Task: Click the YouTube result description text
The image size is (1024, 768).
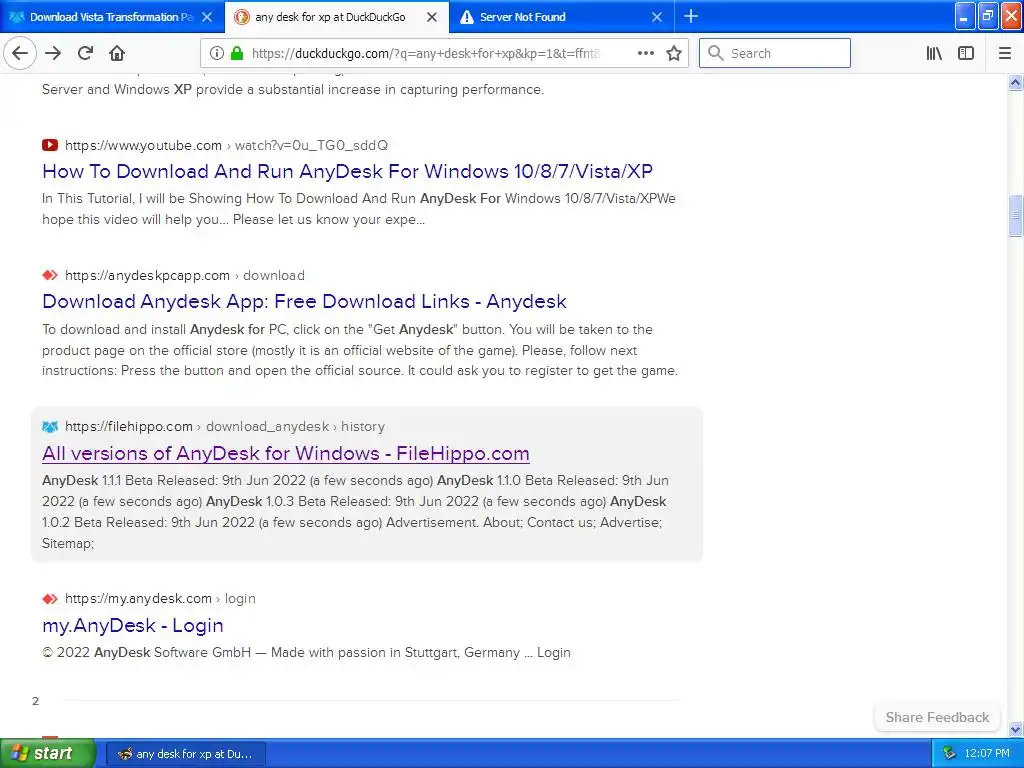Action: pyautogui.click(x=359, y=209)
